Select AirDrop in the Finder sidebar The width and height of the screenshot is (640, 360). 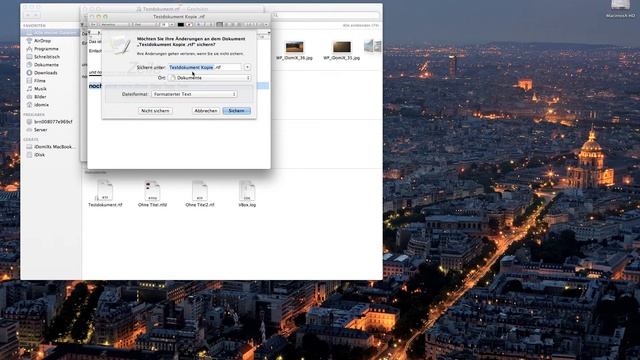42,41
